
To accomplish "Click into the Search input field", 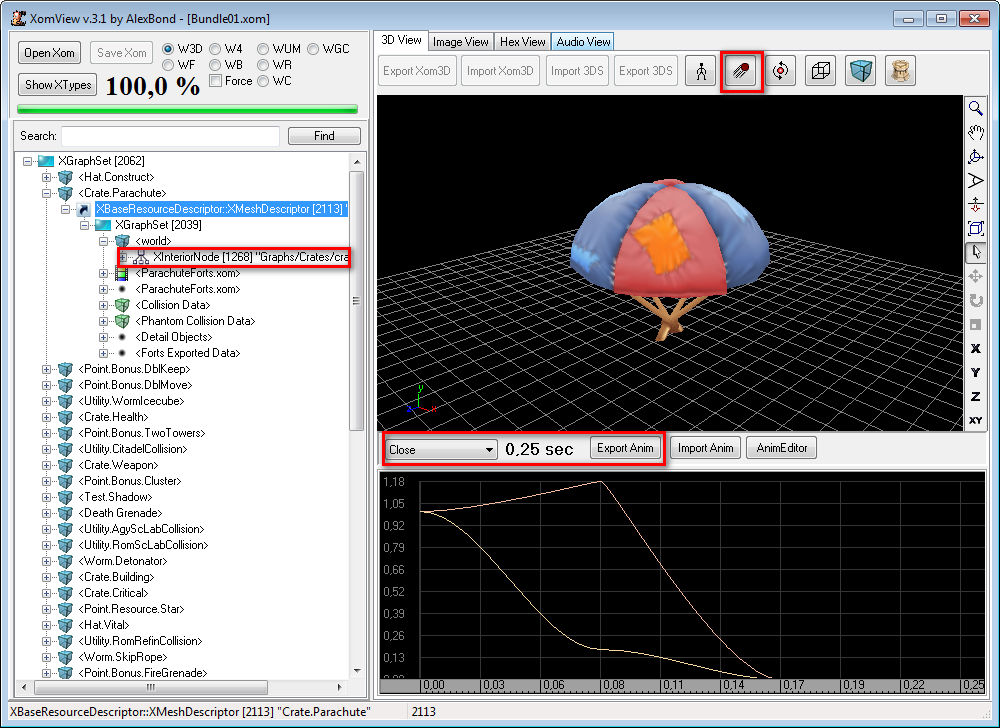I will point(170,136).
